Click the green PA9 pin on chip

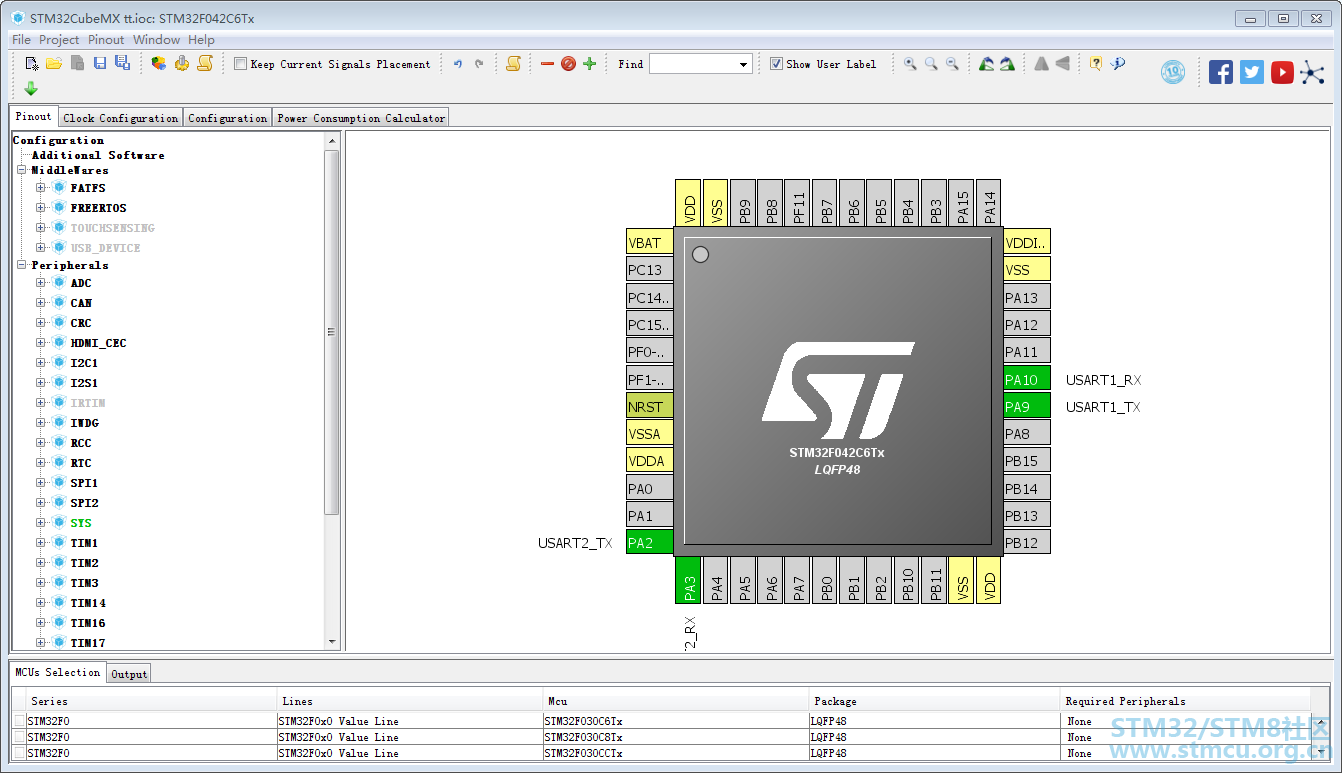point(1027,406)
